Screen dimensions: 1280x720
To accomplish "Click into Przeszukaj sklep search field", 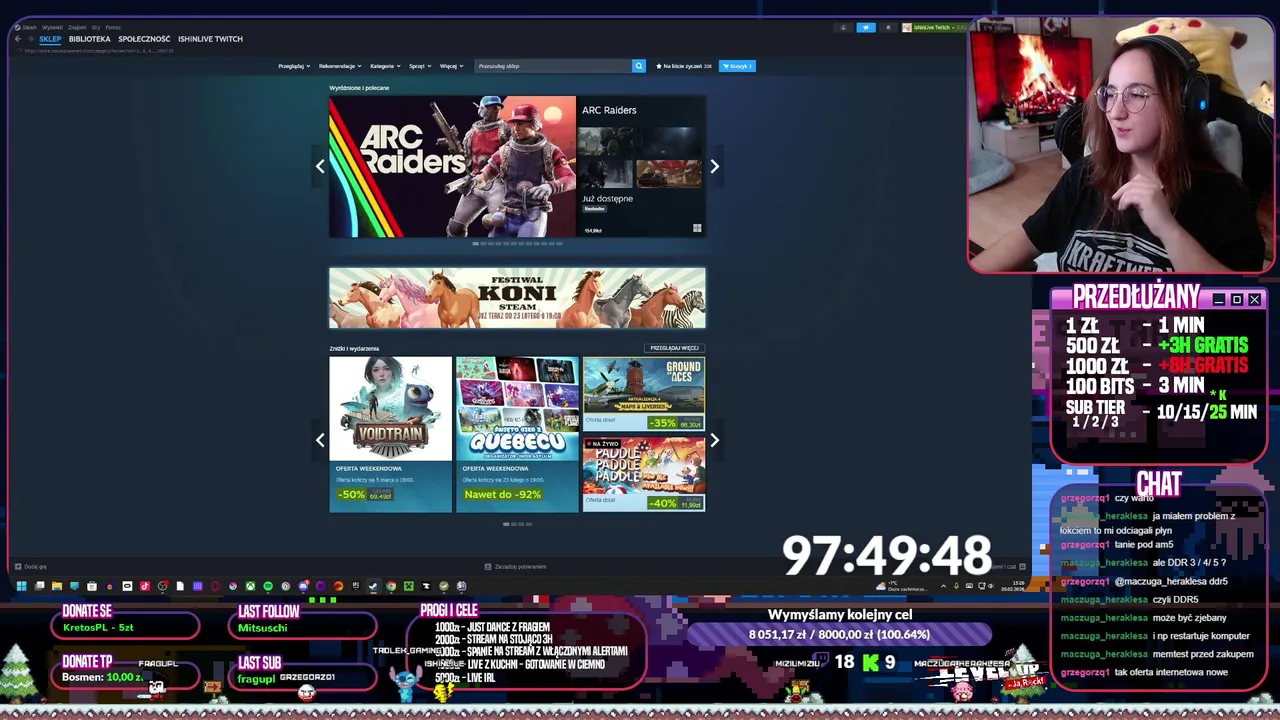I will pyautogui.click(x=553, y=66).
